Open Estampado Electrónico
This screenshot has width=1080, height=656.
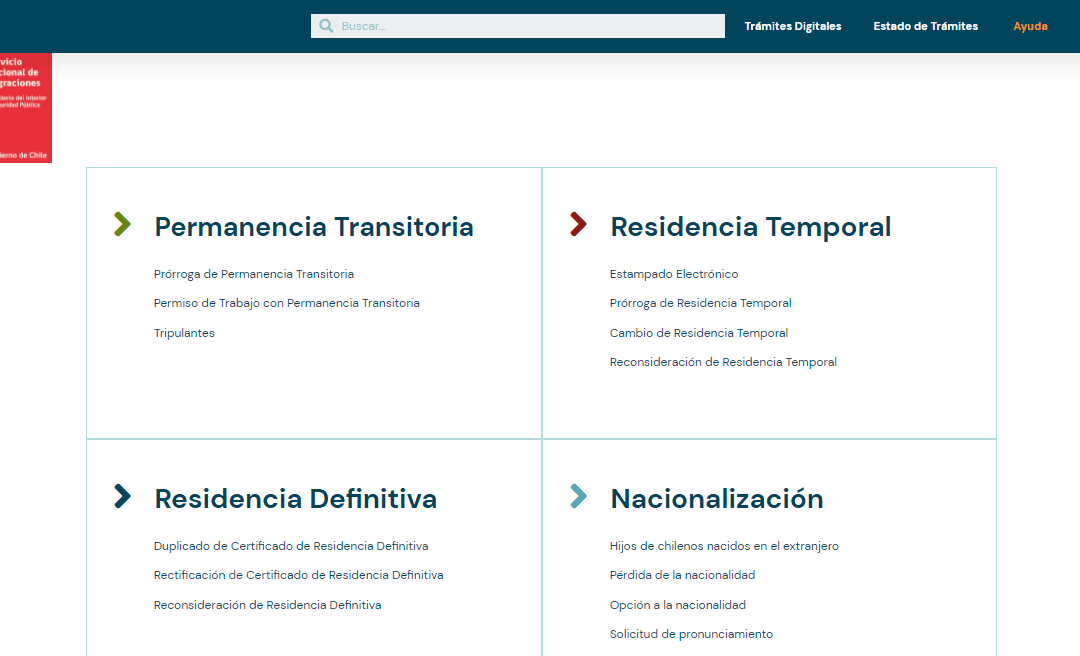point(674,274)
